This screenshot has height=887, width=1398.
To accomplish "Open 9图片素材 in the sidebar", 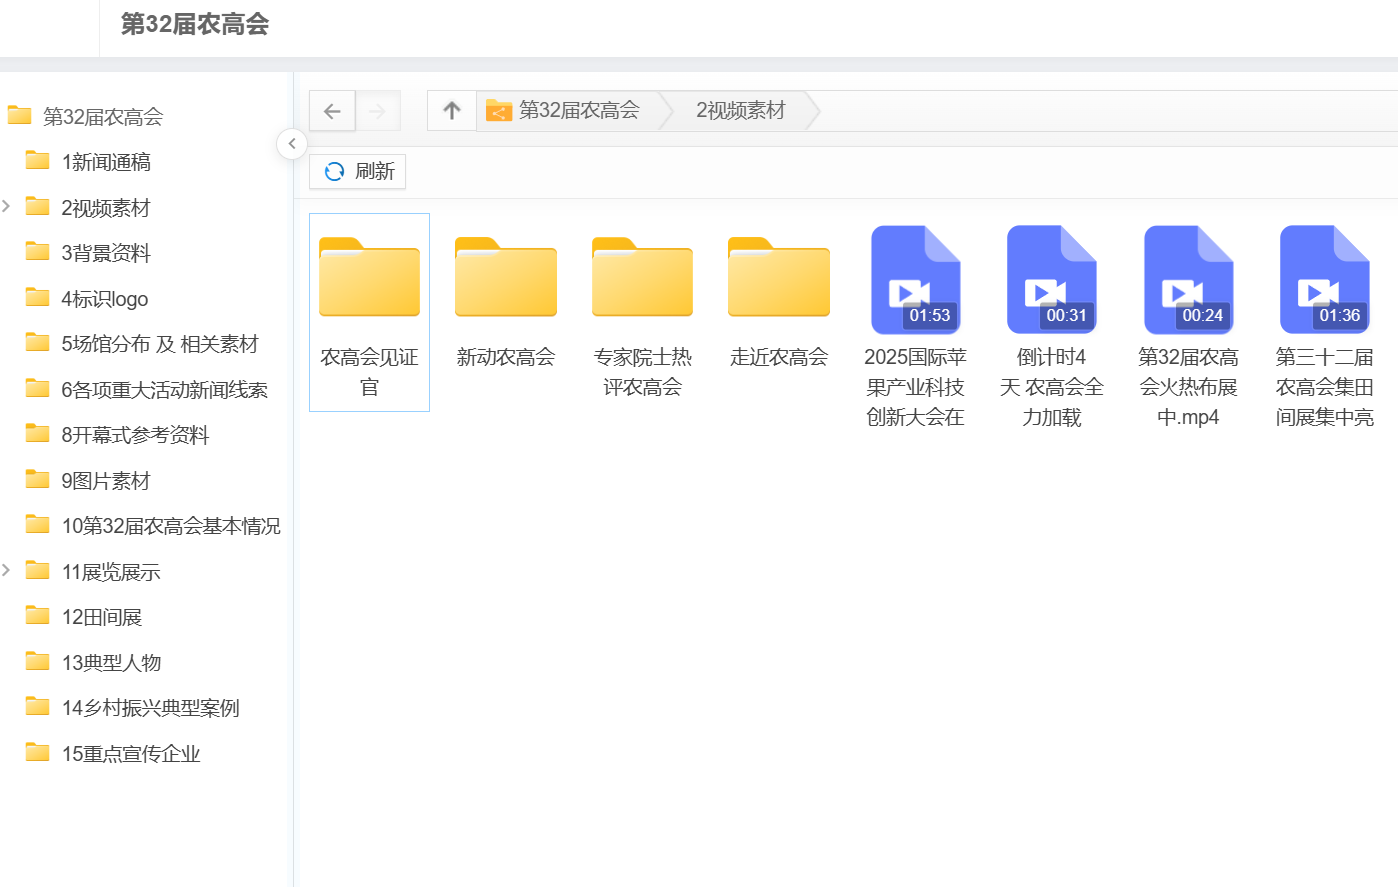I will tap(105, 481).
